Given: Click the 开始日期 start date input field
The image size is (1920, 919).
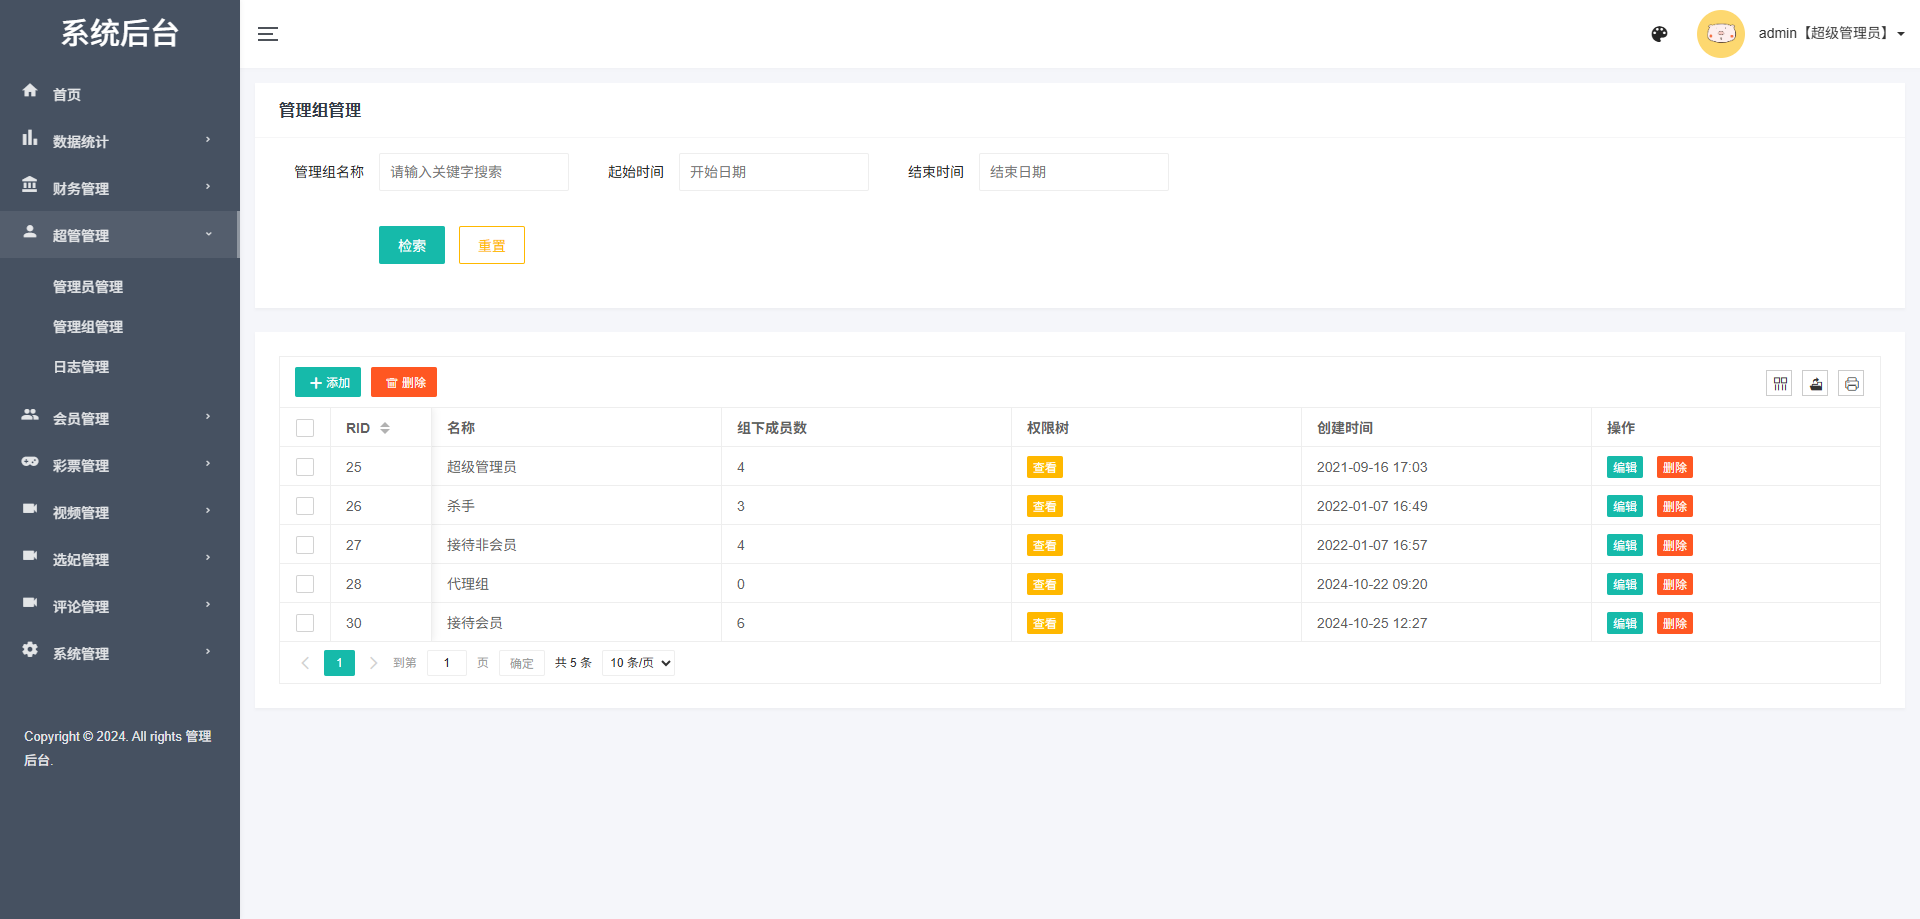Looking at the screenshot, I should [x=773, y=171].
